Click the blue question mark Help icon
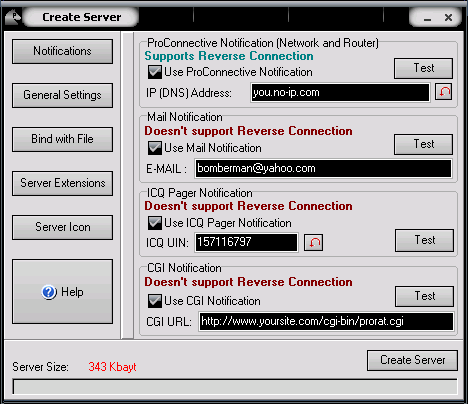Image resolution: width=468 pixels, height=404 pixels. [x=49, y=292]
